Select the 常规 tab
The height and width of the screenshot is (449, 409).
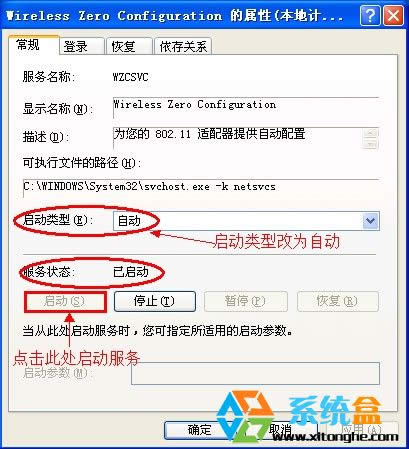point(33,45)
